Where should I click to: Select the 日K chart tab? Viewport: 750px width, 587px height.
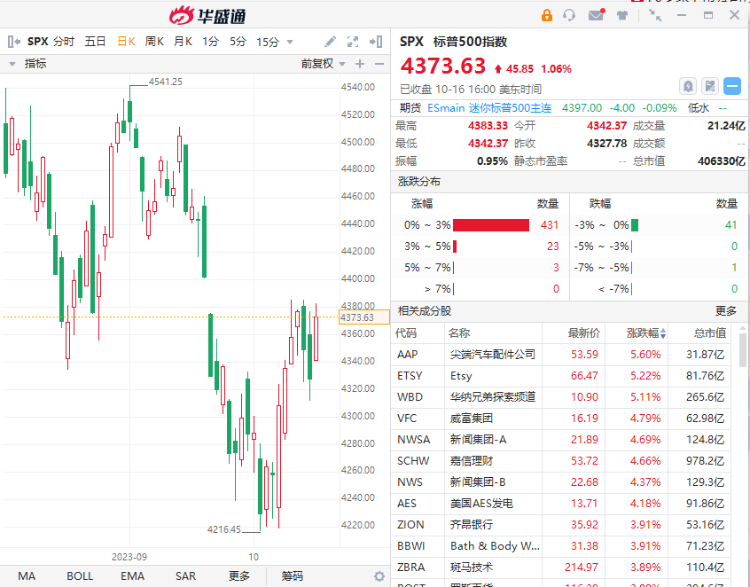126,42
